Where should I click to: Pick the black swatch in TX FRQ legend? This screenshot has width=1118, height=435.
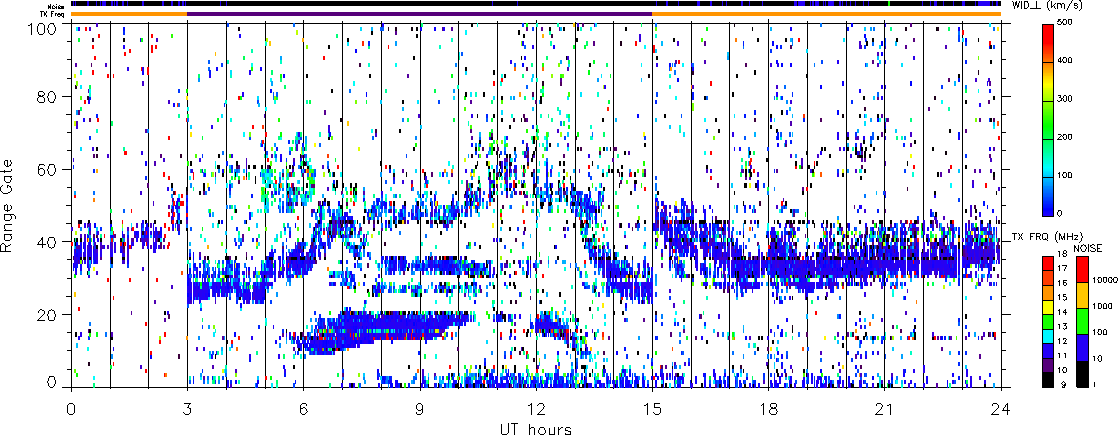click(1047, 380)
